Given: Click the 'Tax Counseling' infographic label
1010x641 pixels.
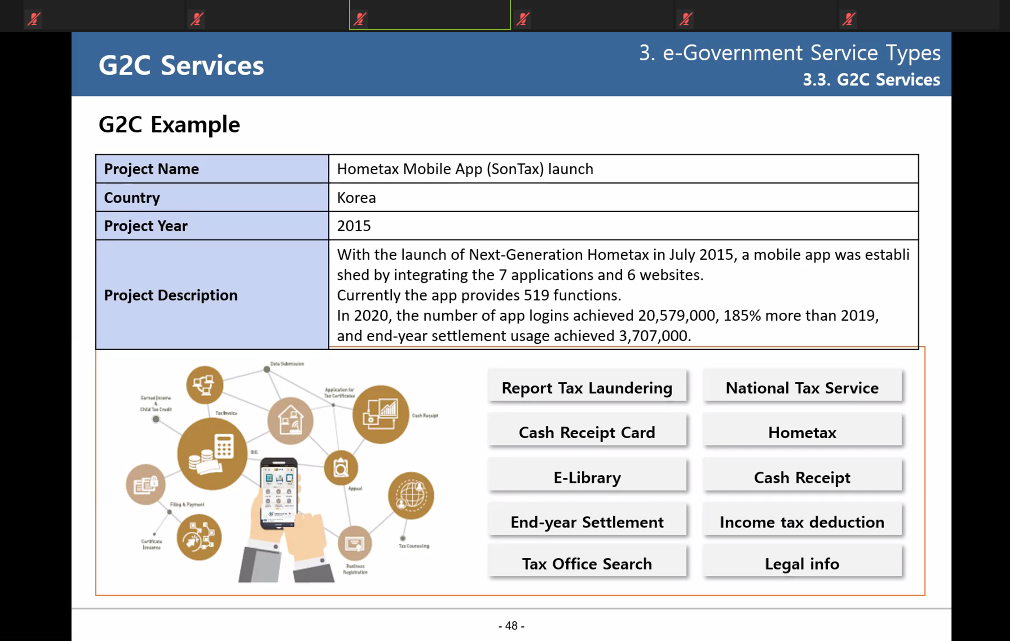Looking at the screenshot, I should click(414, 546).
